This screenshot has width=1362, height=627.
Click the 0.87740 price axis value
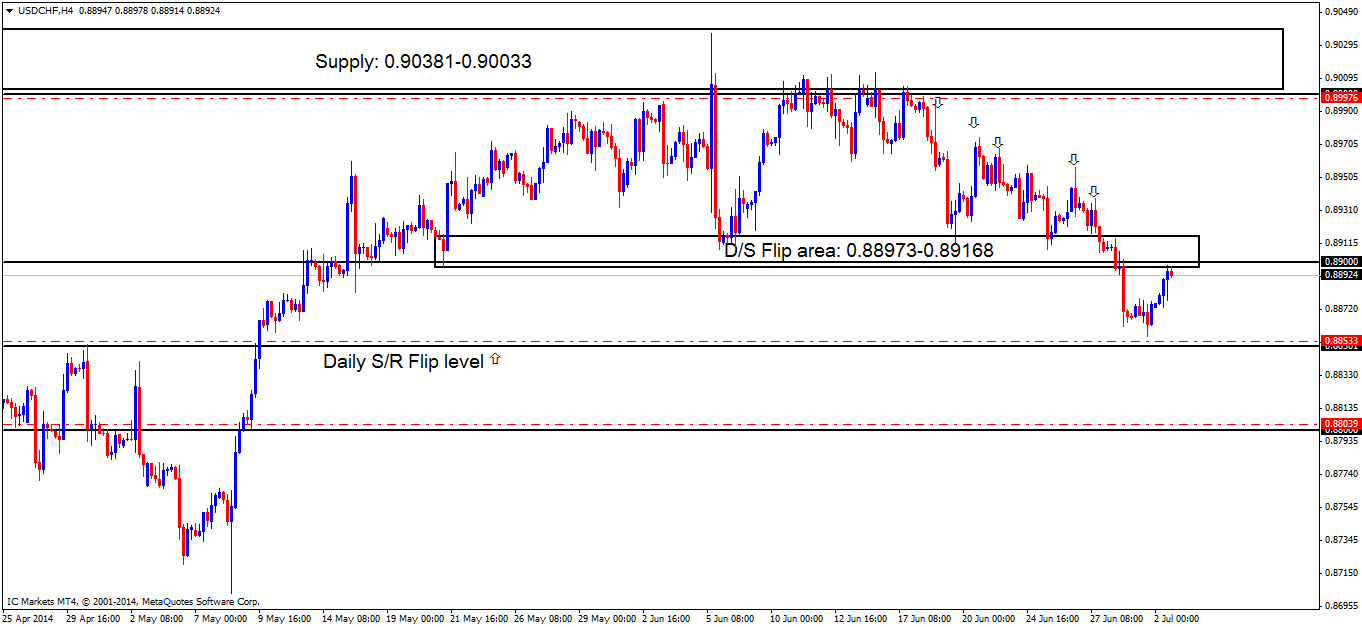1341,474
